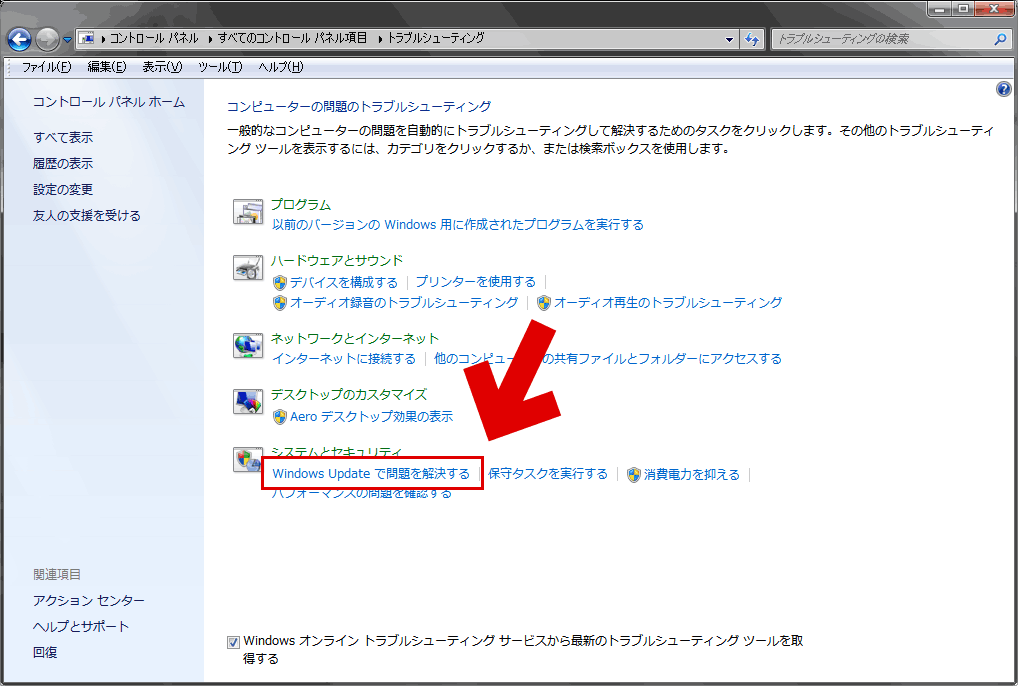
Task: Click the ハードウェアとサウンド category icon
Action: 248,267
